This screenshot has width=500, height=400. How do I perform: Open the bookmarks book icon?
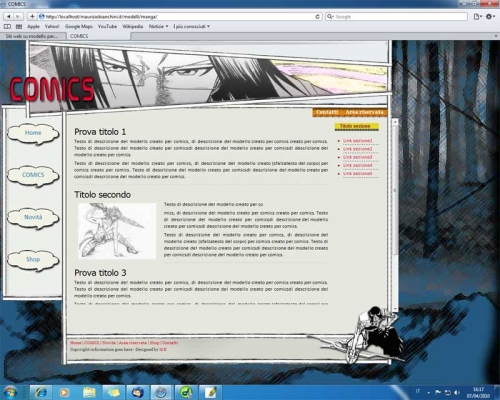tap(7, 26)
